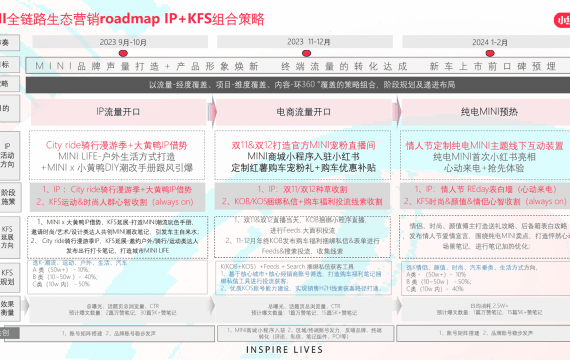Click the stage line 1、IP：情人节 REday表白墙
Image resolution: width=570 pixels, height=360 pixels.
pyautogui.click(x=486, y=189)
